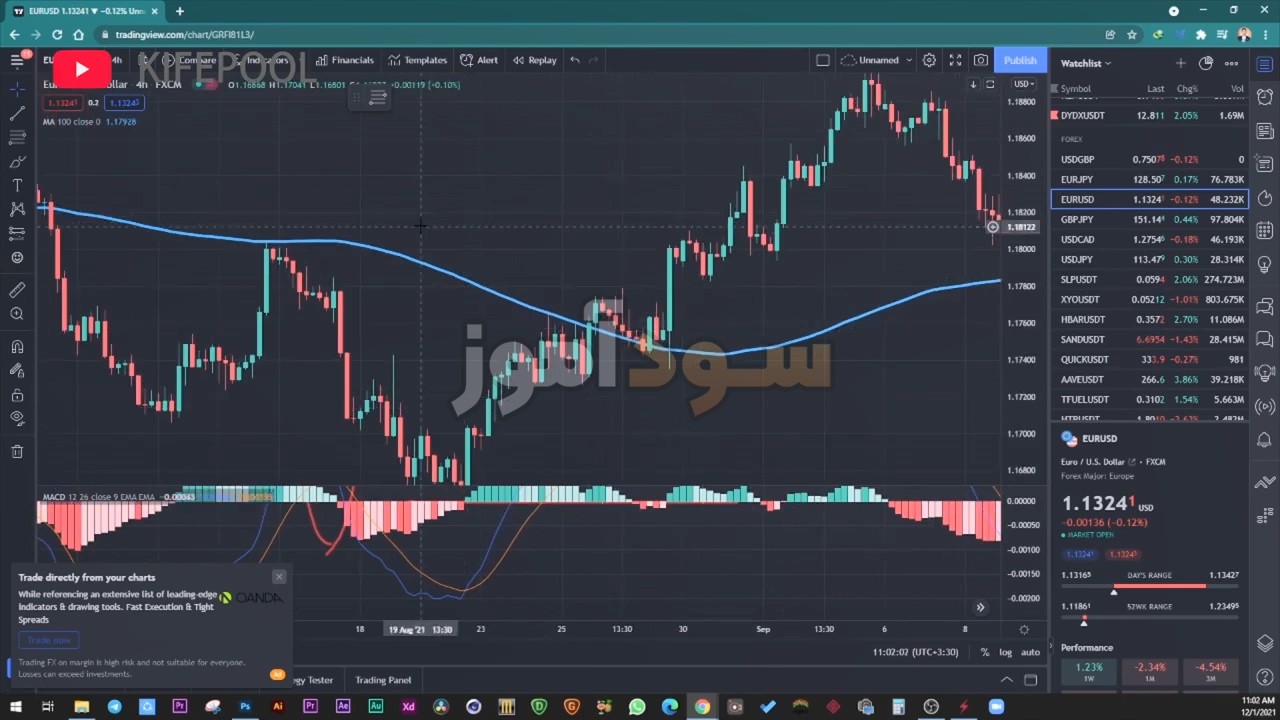Close the OANDA trade ad popup
Screen dimensions: 1280x720
[279, 577]
